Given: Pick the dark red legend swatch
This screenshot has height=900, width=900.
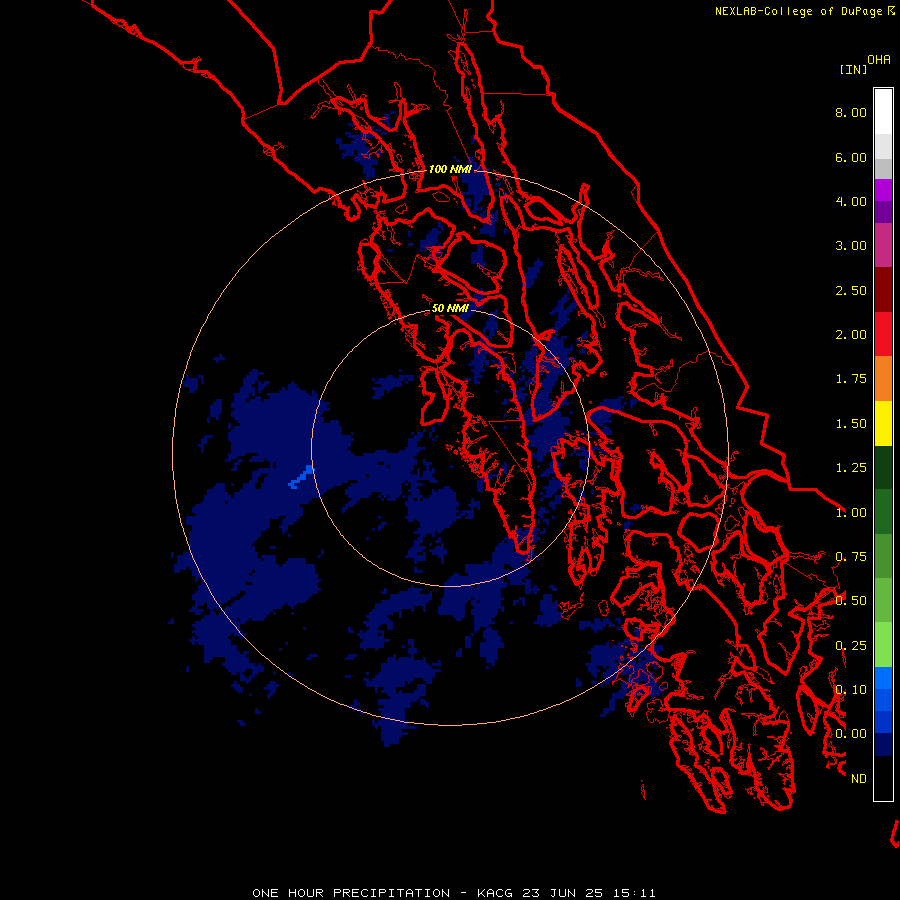Looking at the screenshot, I should (x=883, y=290).
